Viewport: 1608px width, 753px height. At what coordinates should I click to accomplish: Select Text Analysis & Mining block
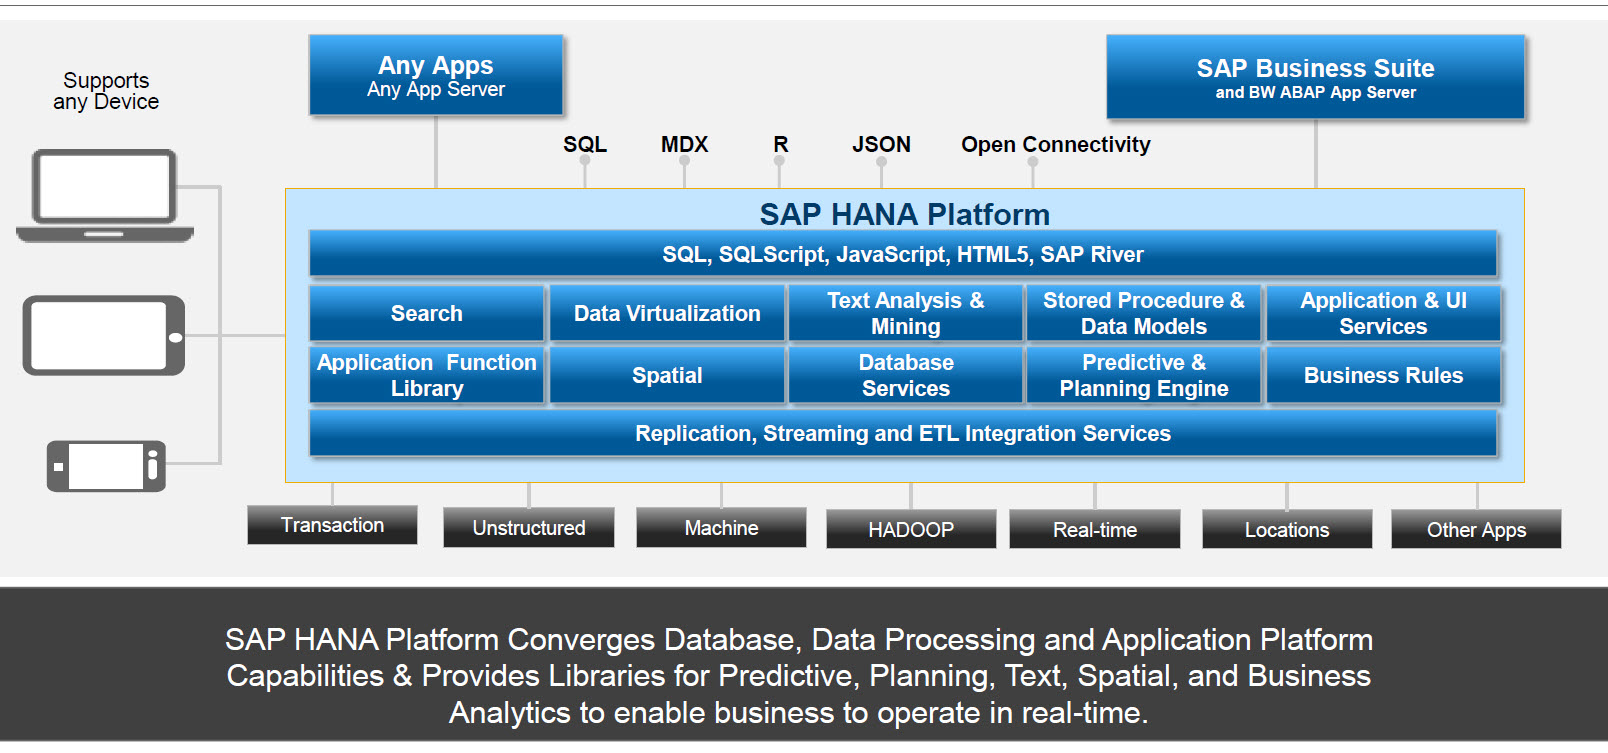[x=906, y=313]
